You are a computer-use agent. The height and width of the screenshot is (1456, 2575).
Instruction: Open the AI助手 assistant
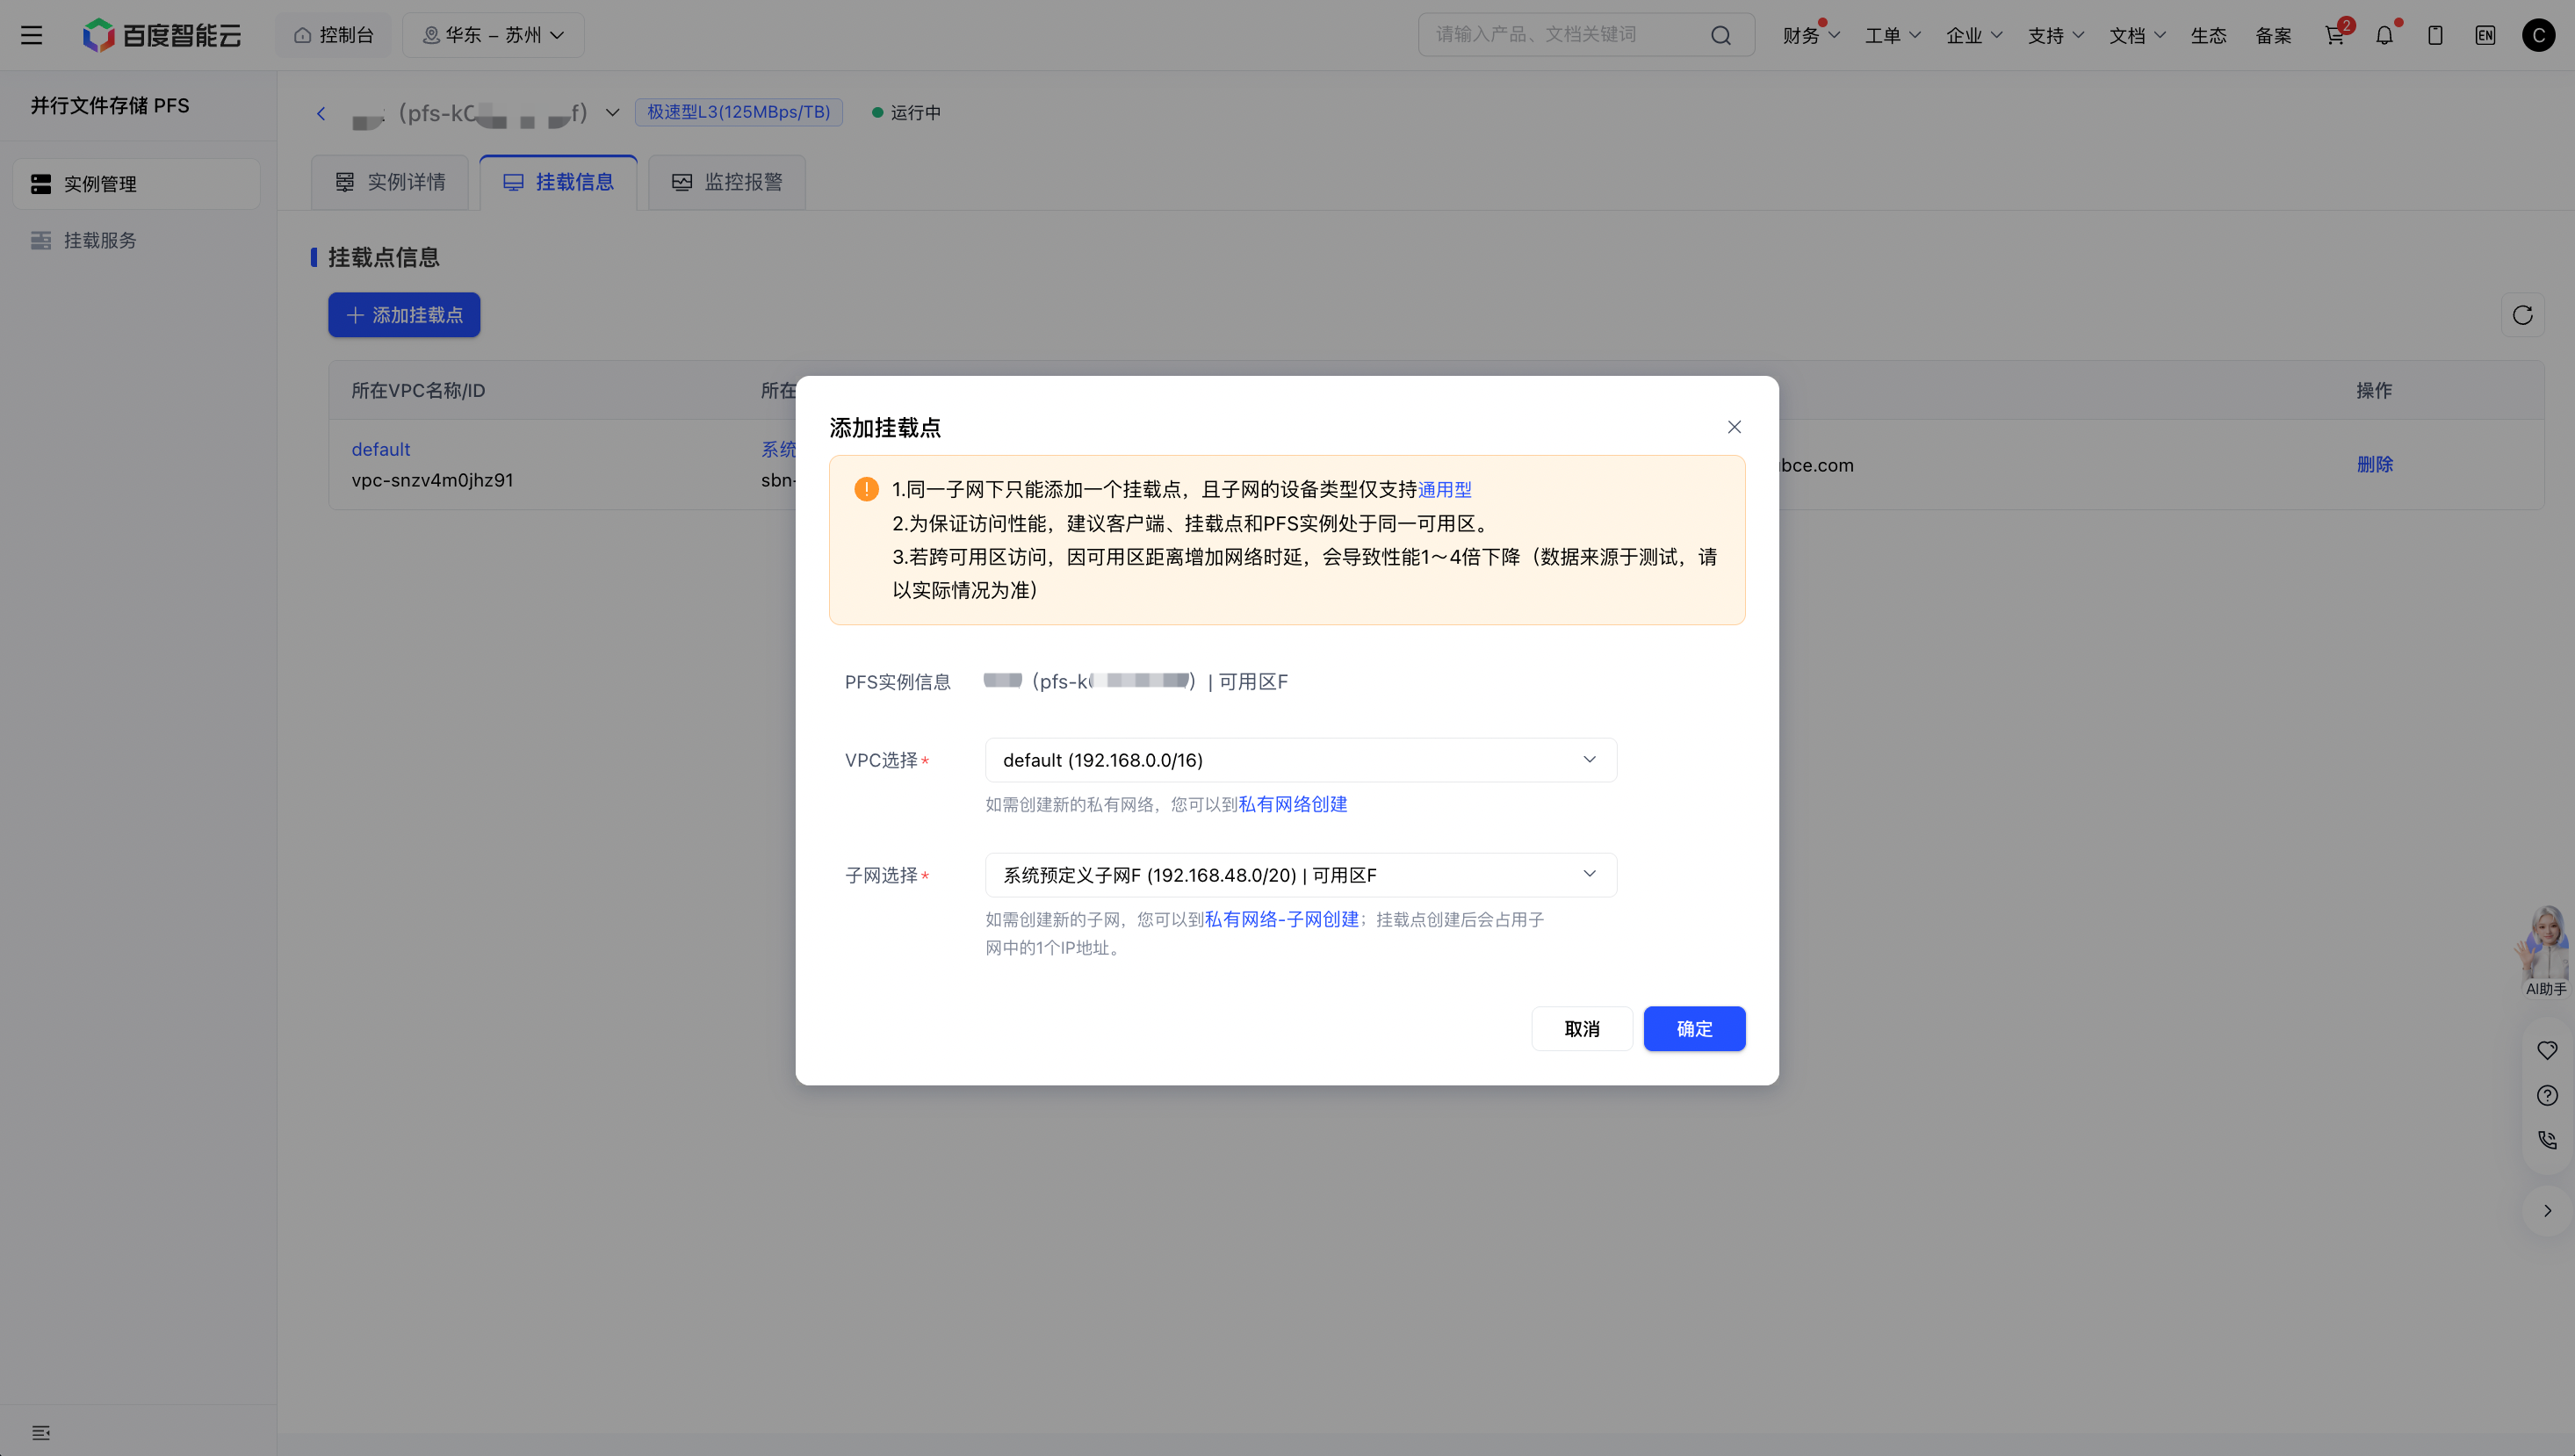[x=2544, y=951]
